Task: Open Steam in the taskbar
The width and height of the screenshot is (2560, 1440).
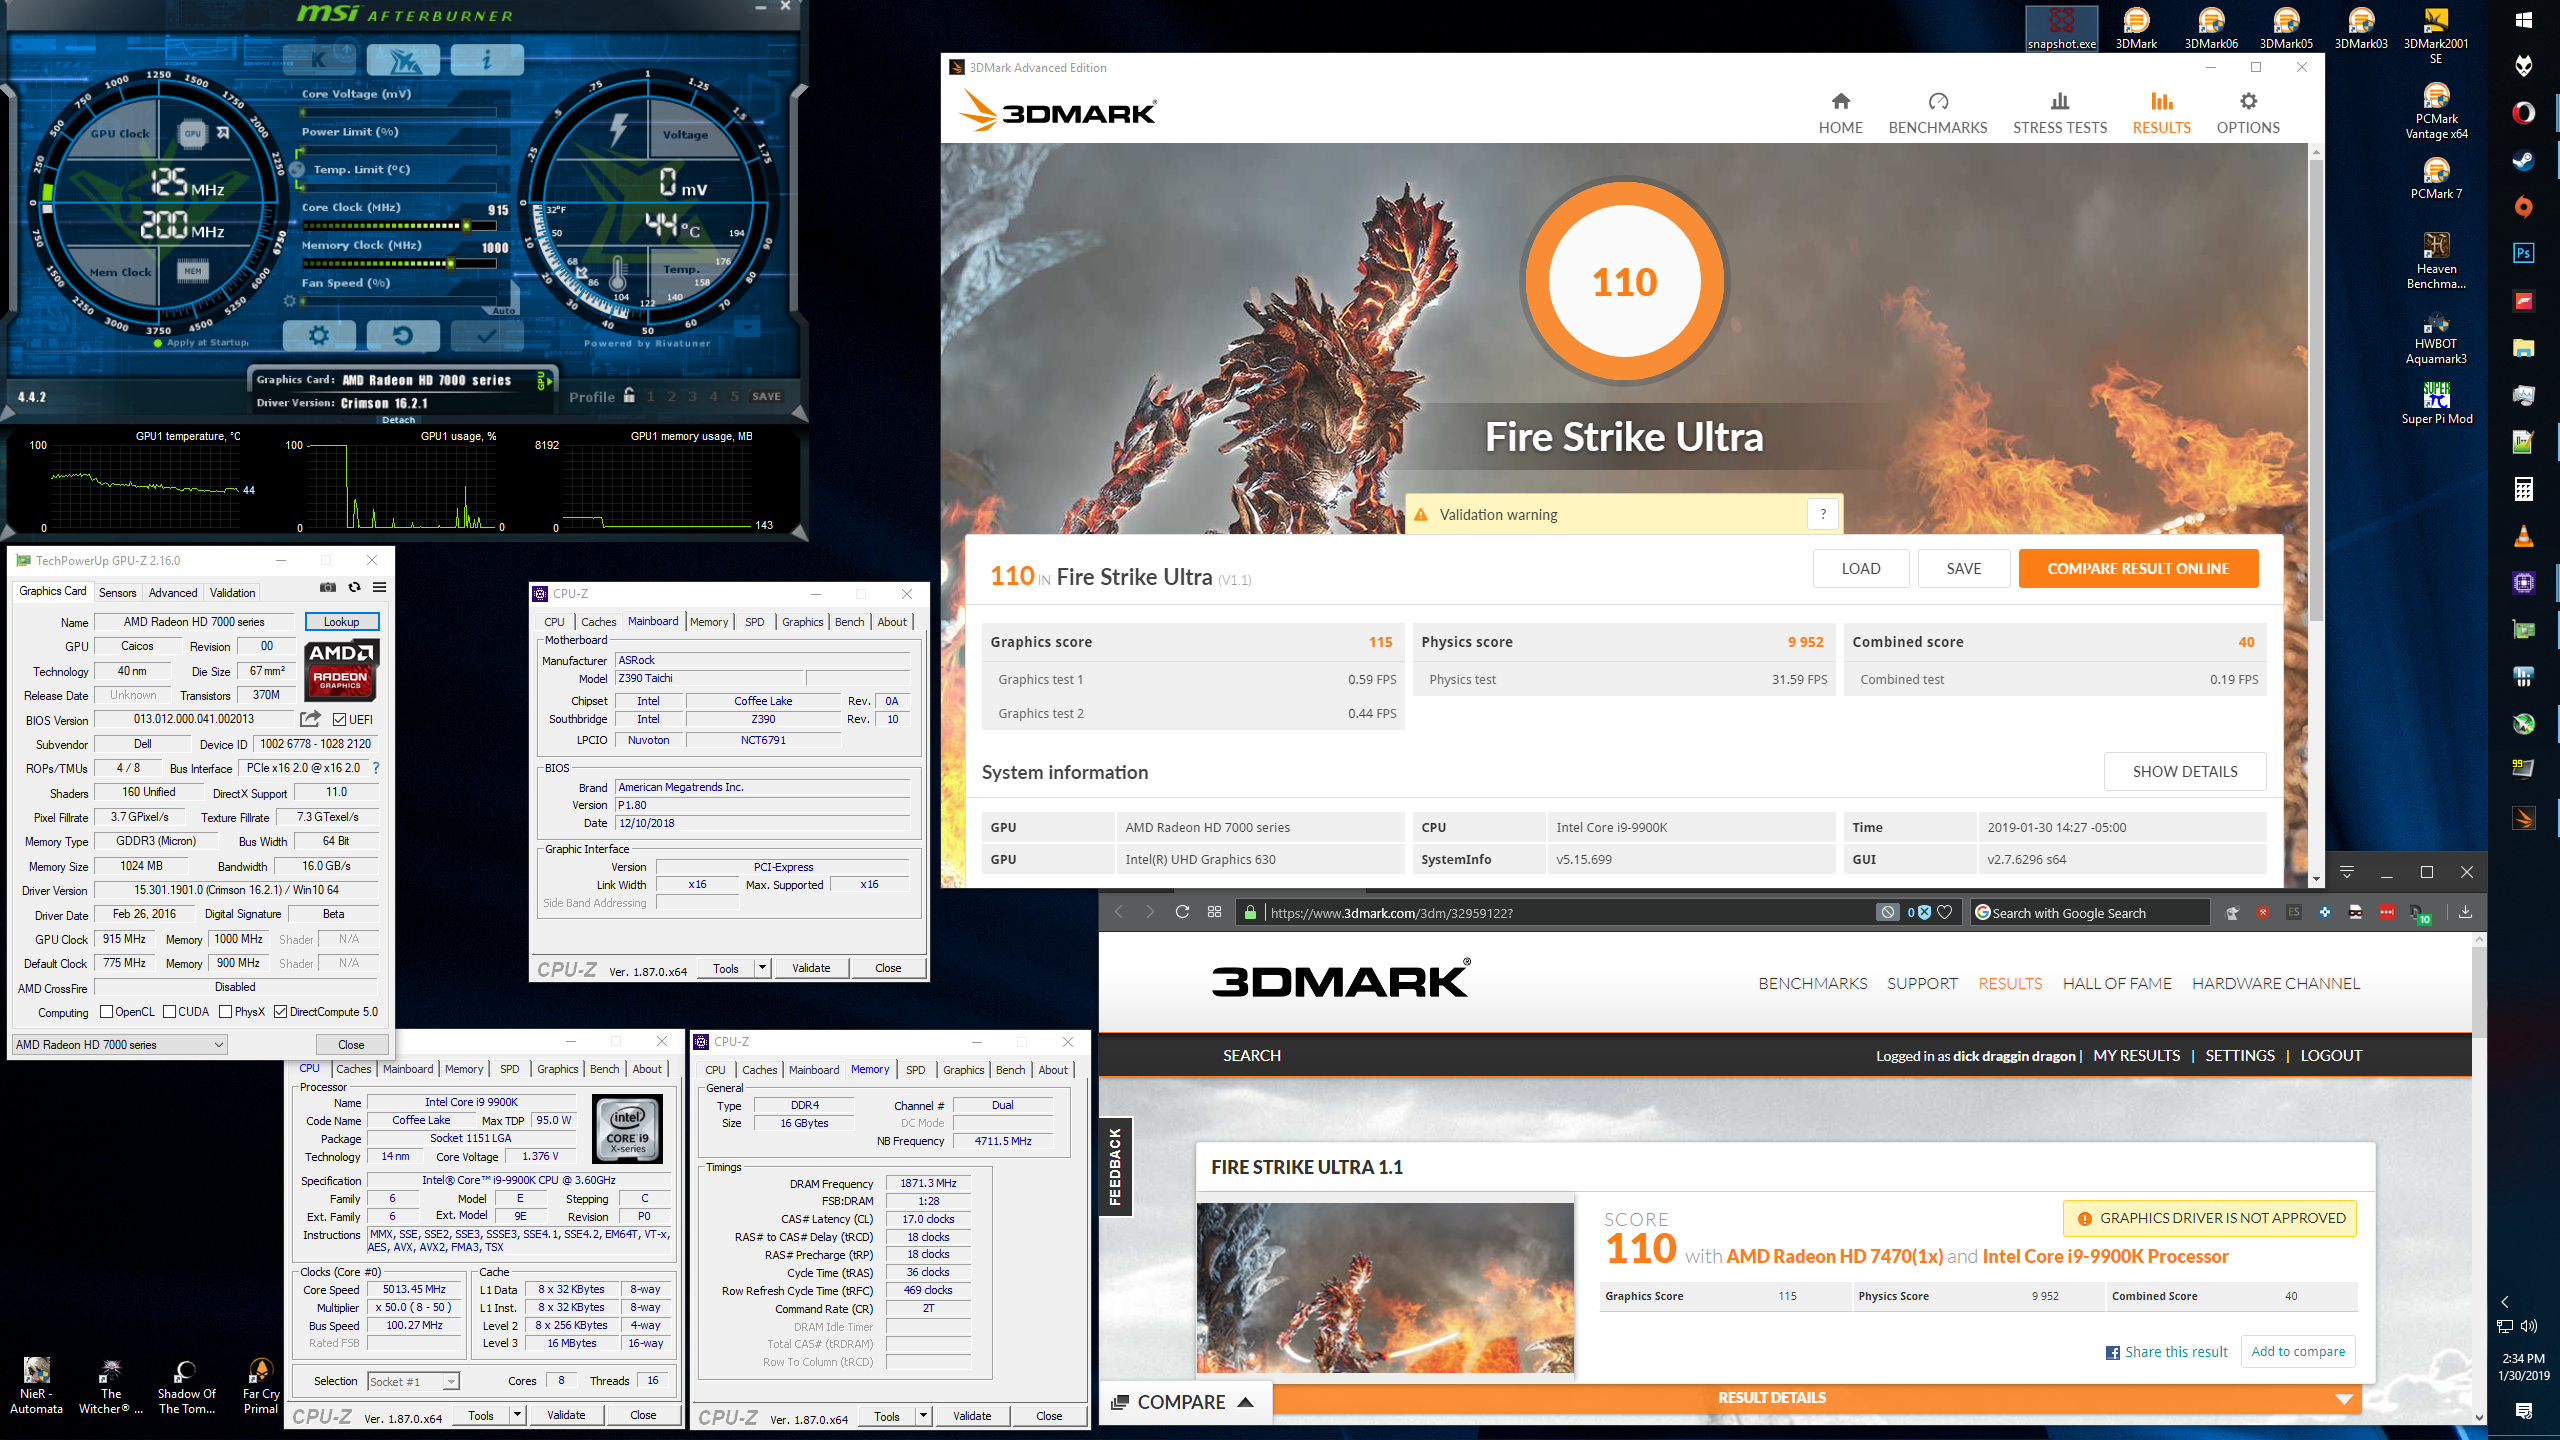Action: [2523, 160]
